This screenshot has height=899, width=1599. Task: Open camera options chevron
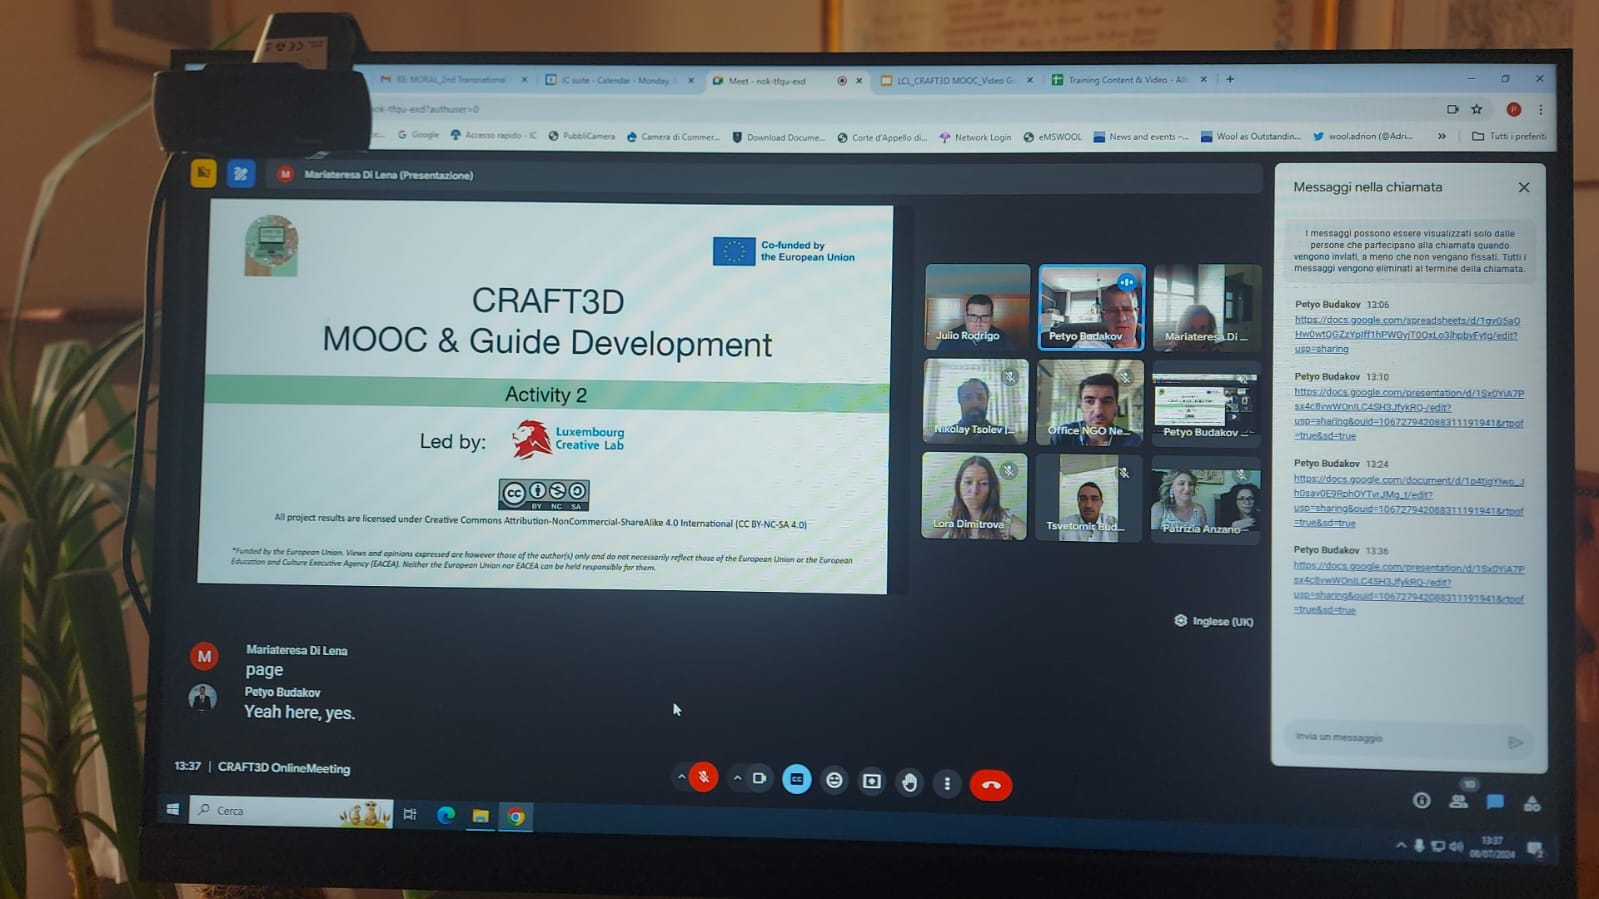coord(737,778)
